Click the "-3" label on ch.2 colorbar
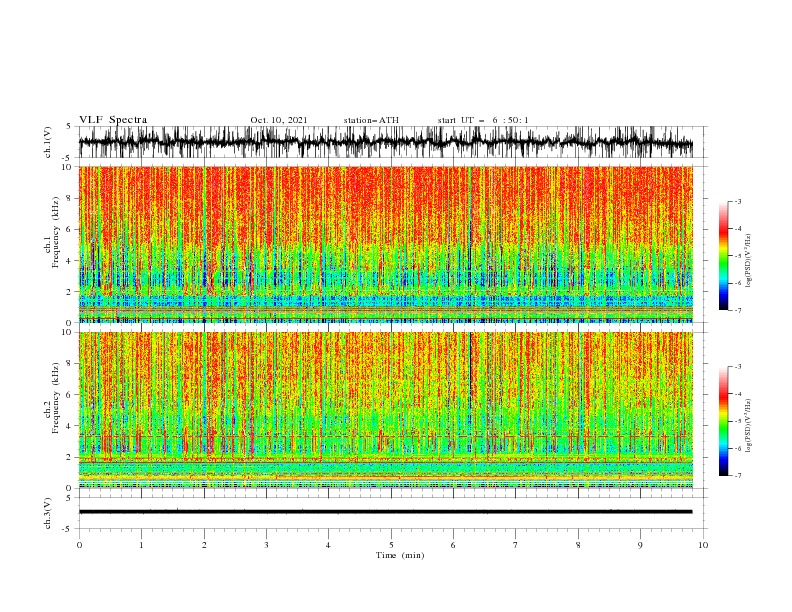Screen dimensions: 792x612 point(737,367)
